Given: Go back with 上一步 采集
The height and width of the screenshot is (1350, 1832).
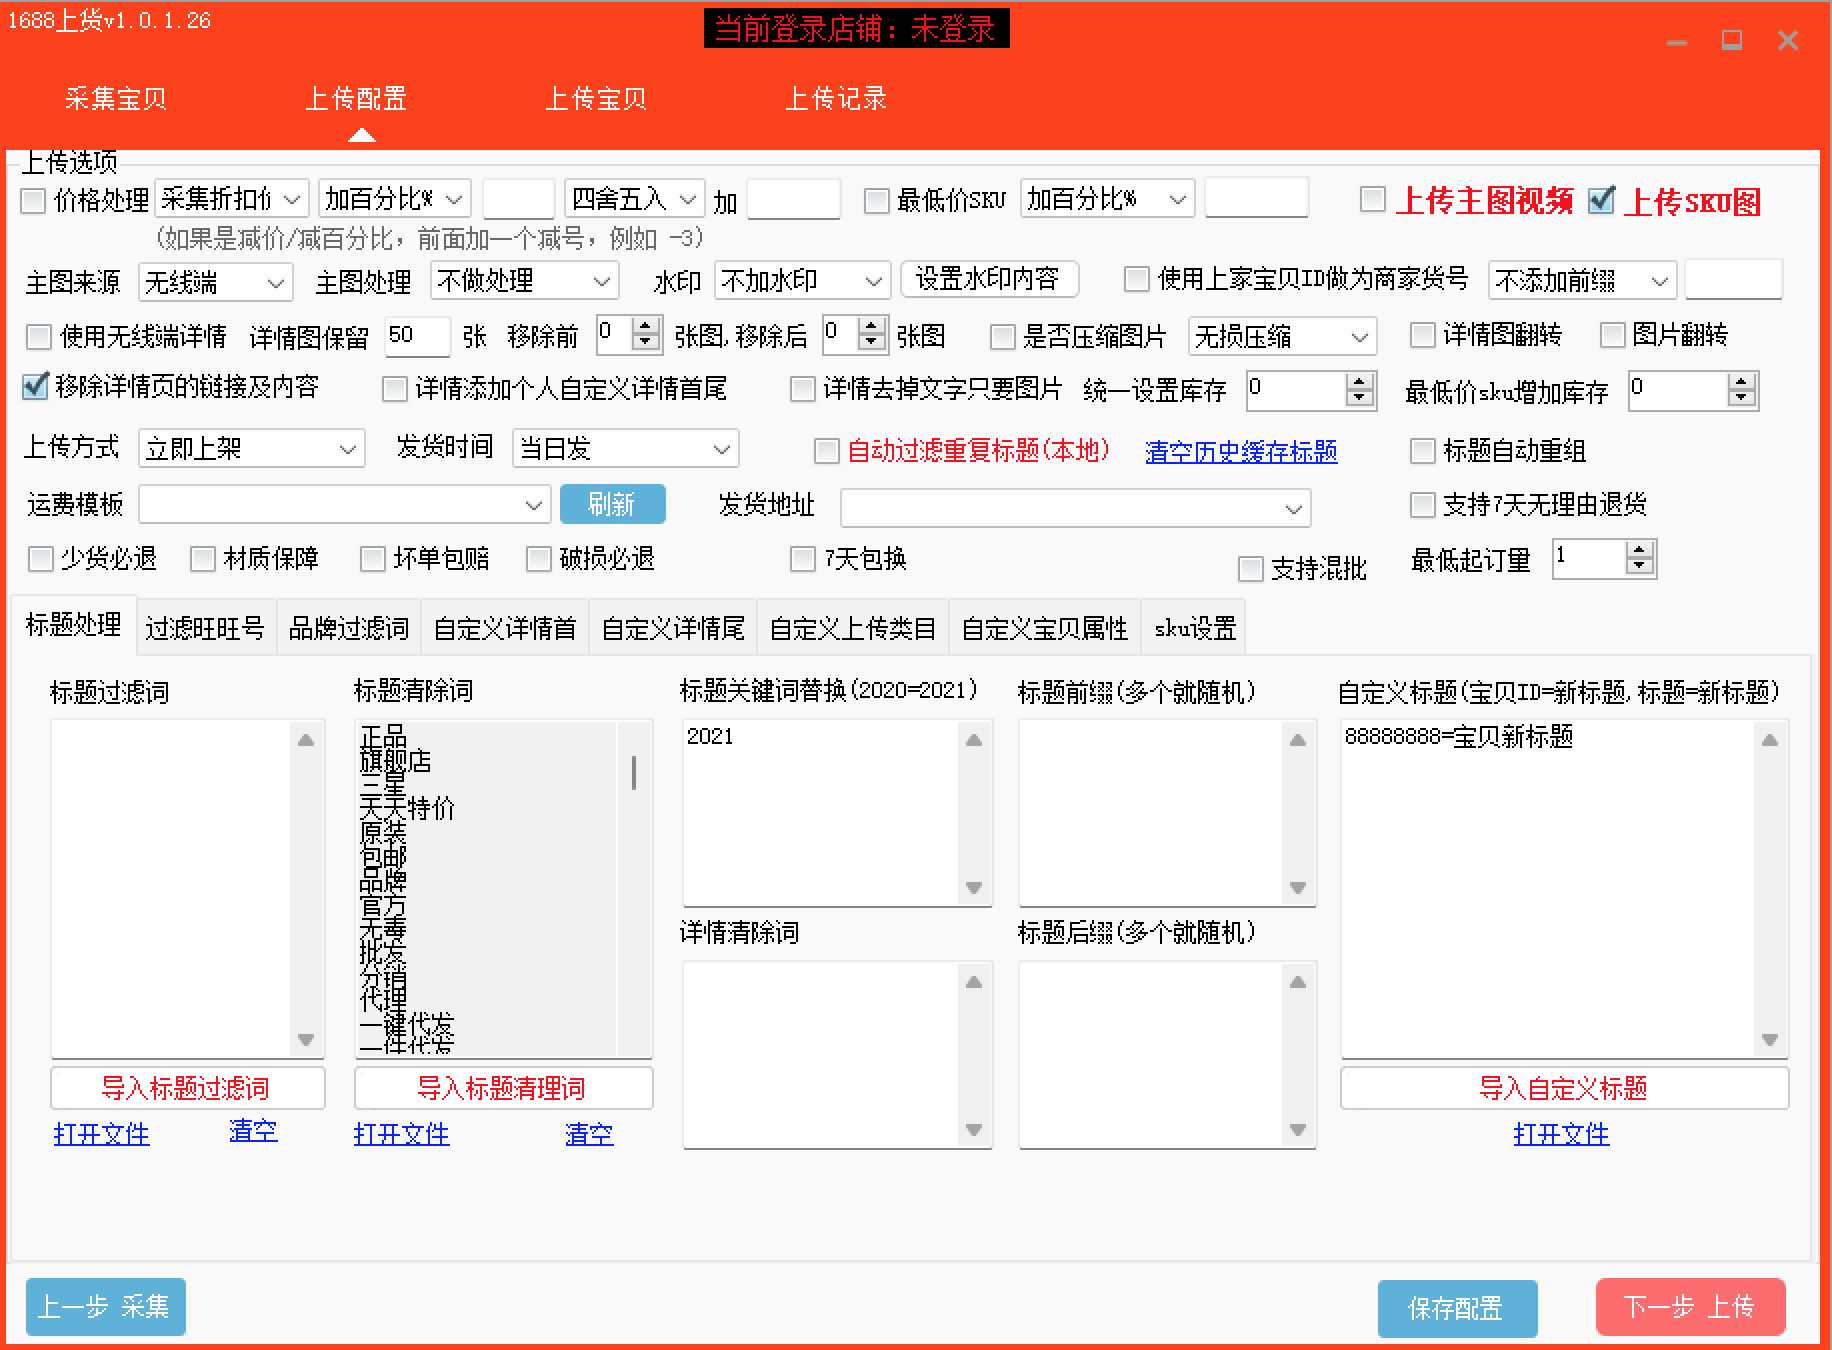Looking at the screenshot, I should click(105, 1306).
